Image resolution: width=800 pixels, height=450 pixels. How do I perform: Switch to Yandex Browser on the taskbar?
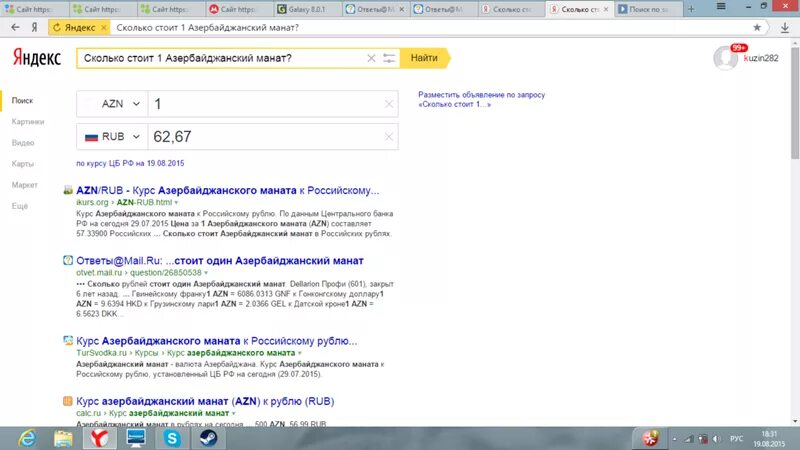tap(99, 438)
